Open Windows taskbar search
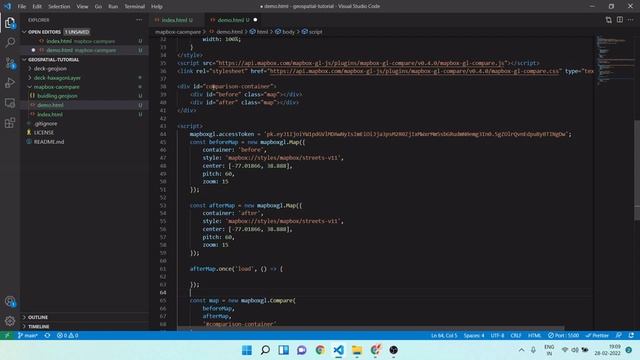Screen dimensions: 640x360 coord(265,350)
